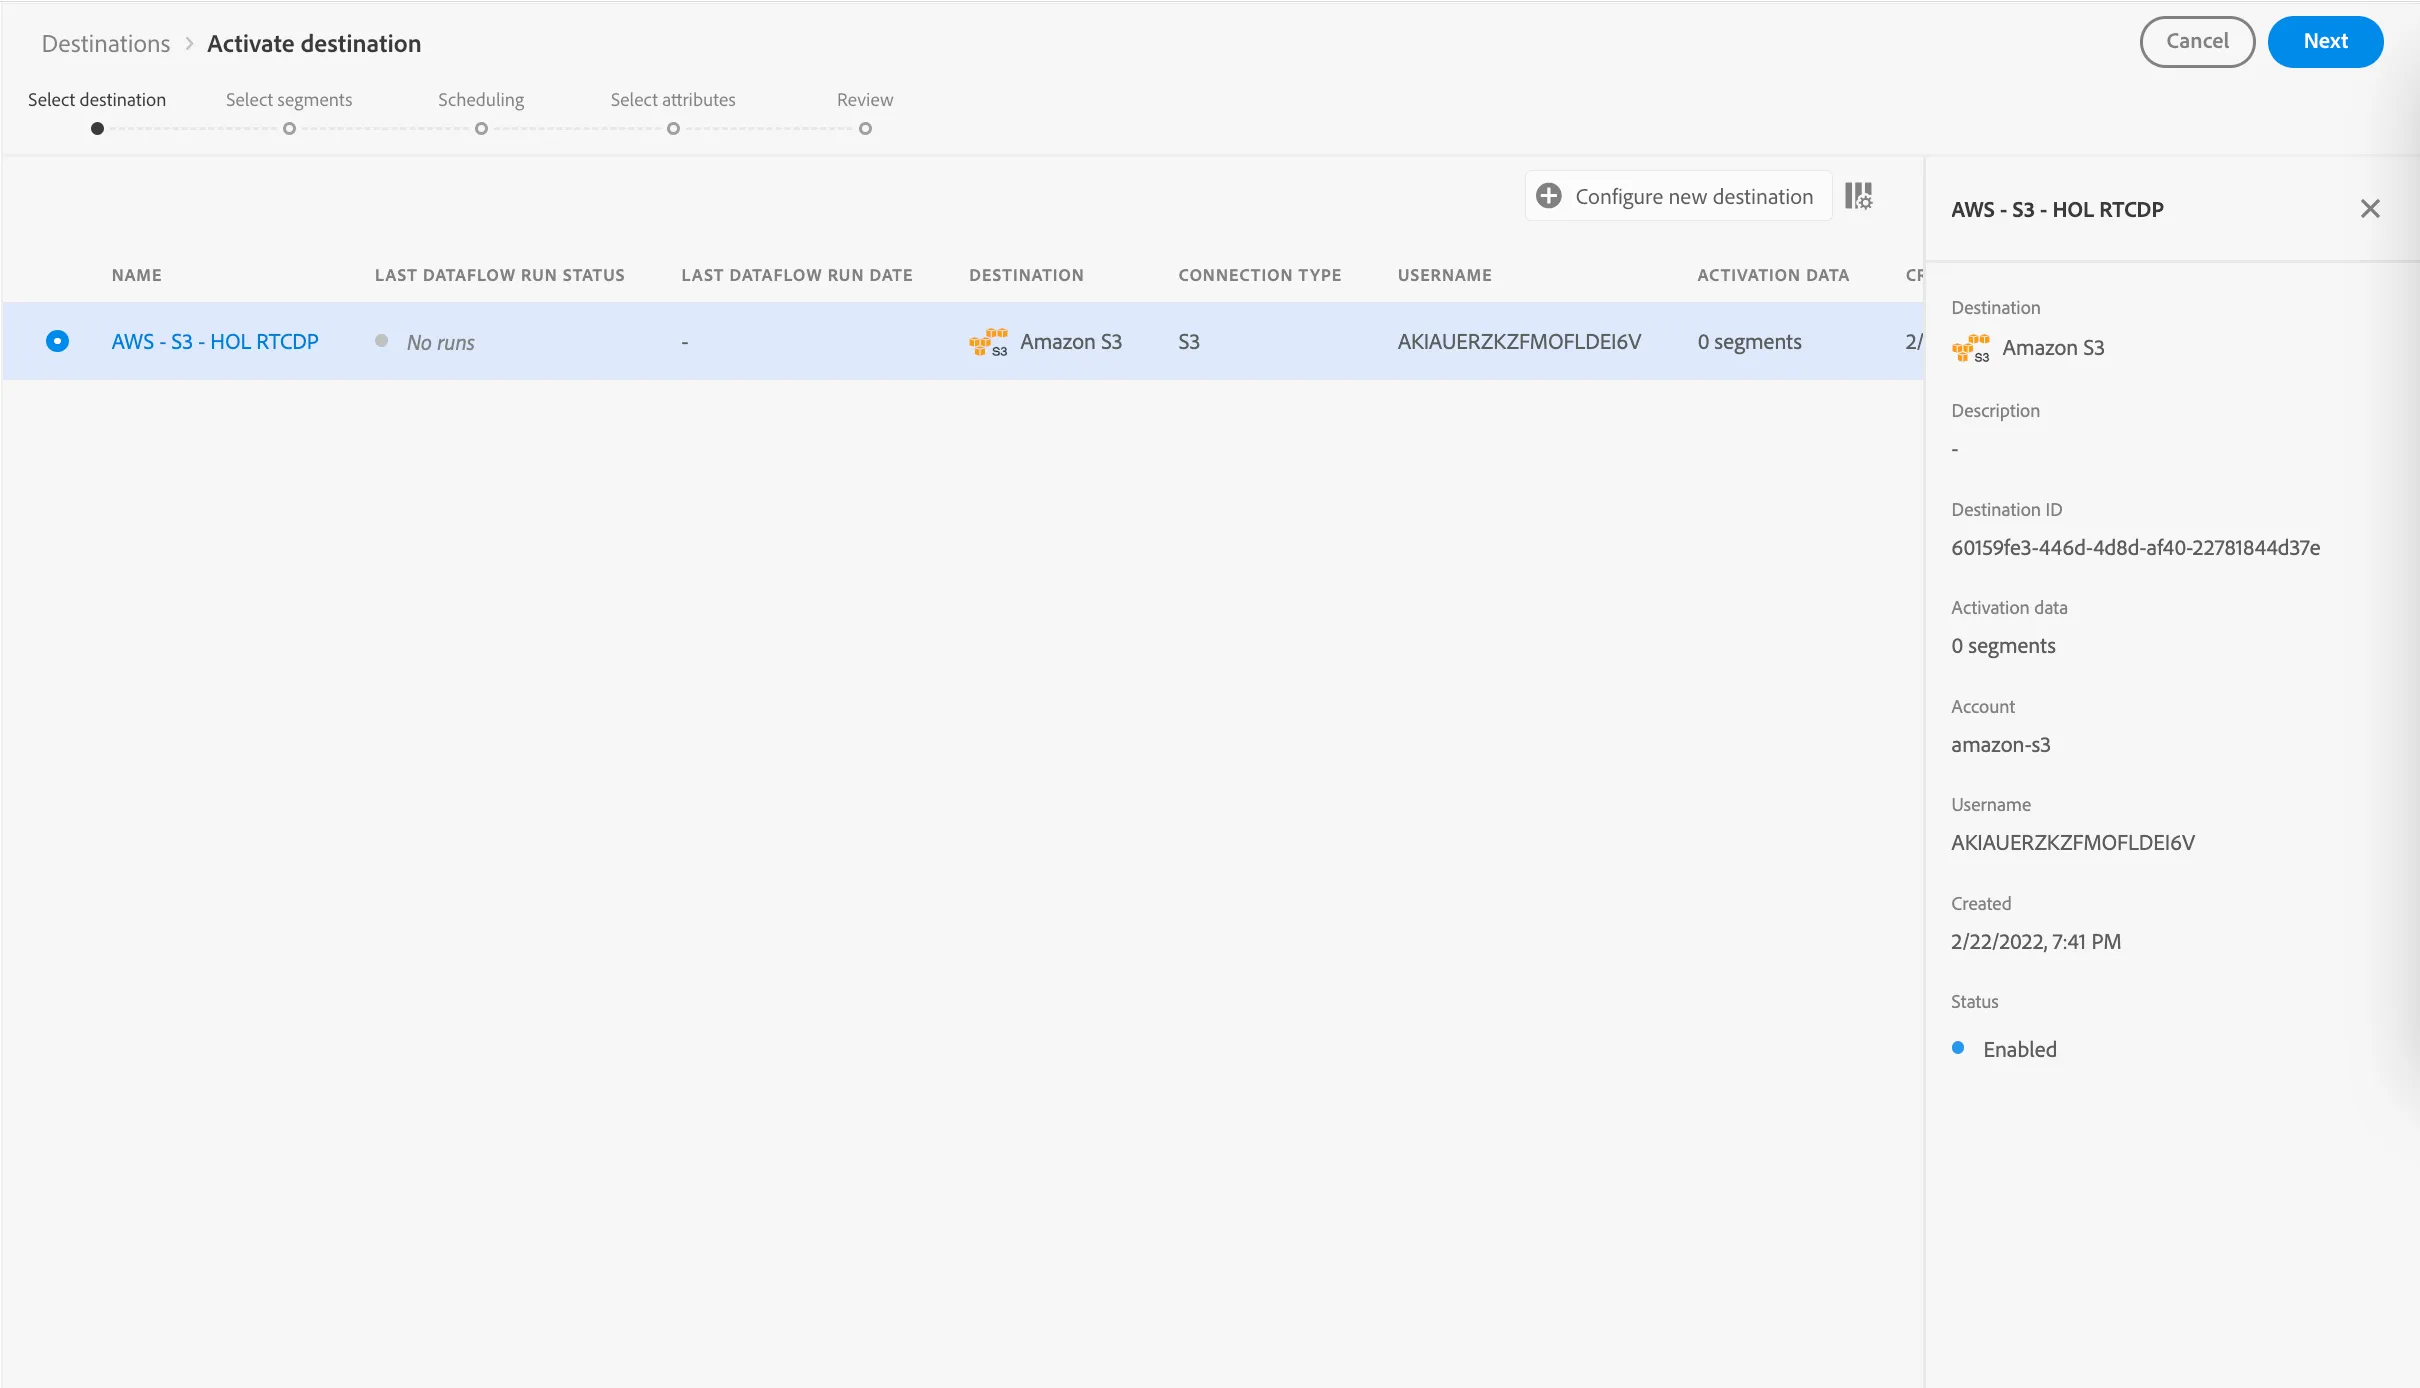Select the AWS - S3 - HOL RTCDP radio button
2420x1388 pixels.
coord(57,341)
